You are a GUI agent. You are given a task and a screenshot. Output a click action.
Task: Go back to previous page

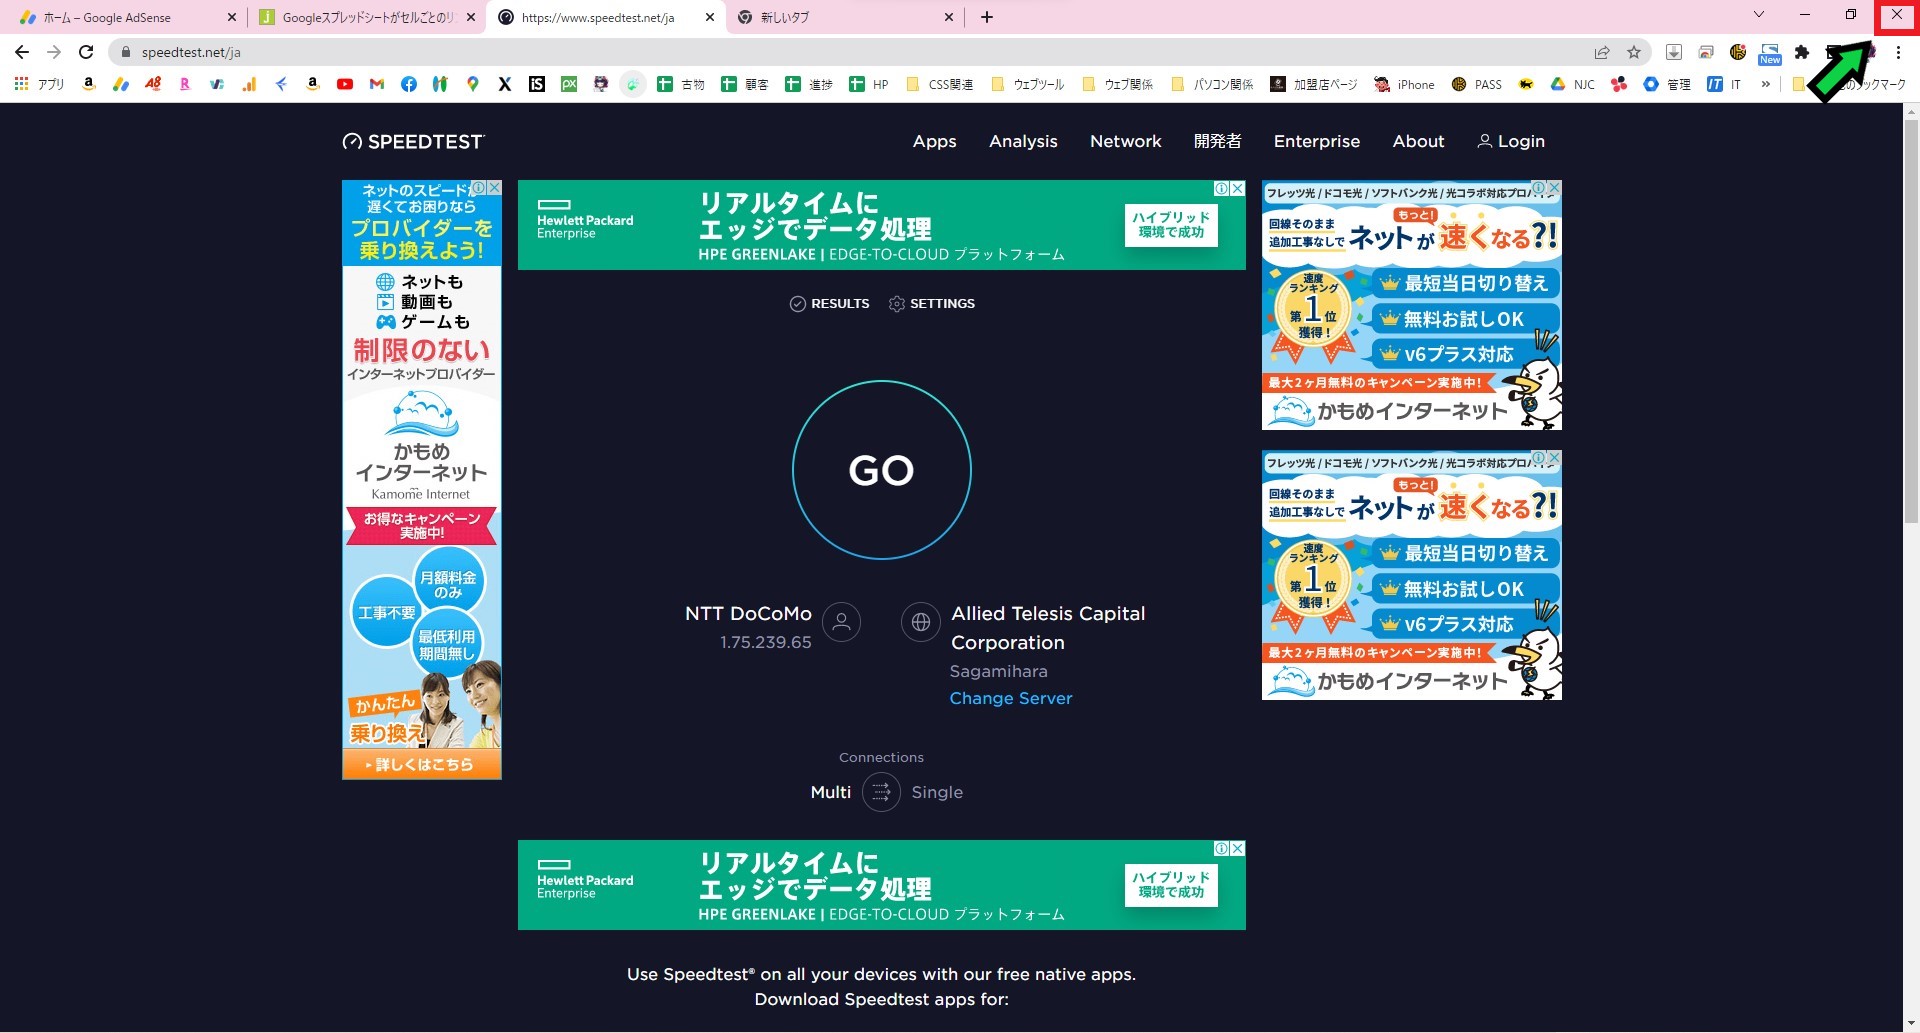22,52
